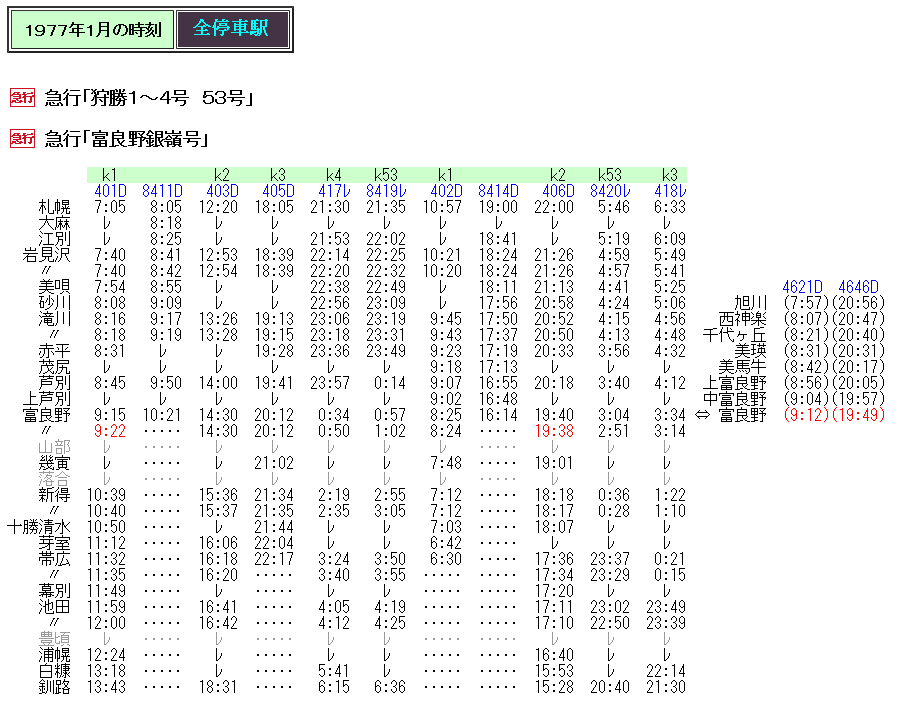This screenshot has height=704, width=900.
Task: Click the red 急行 icon beside 富良野銀嶺号
Action: pos(22,138)
